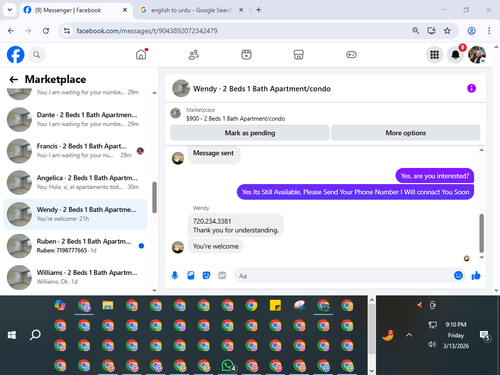Attach a photo file in composer
The image size is (500, 375).
[x=191, y=275]
